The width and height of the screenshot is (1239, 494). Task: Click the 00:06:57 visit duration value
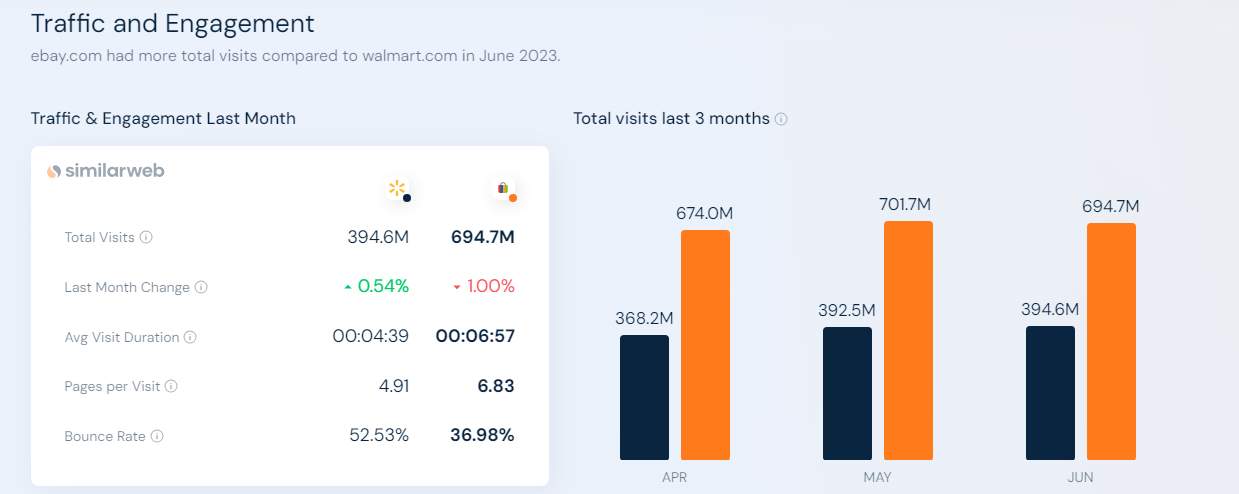coord(475,336)
